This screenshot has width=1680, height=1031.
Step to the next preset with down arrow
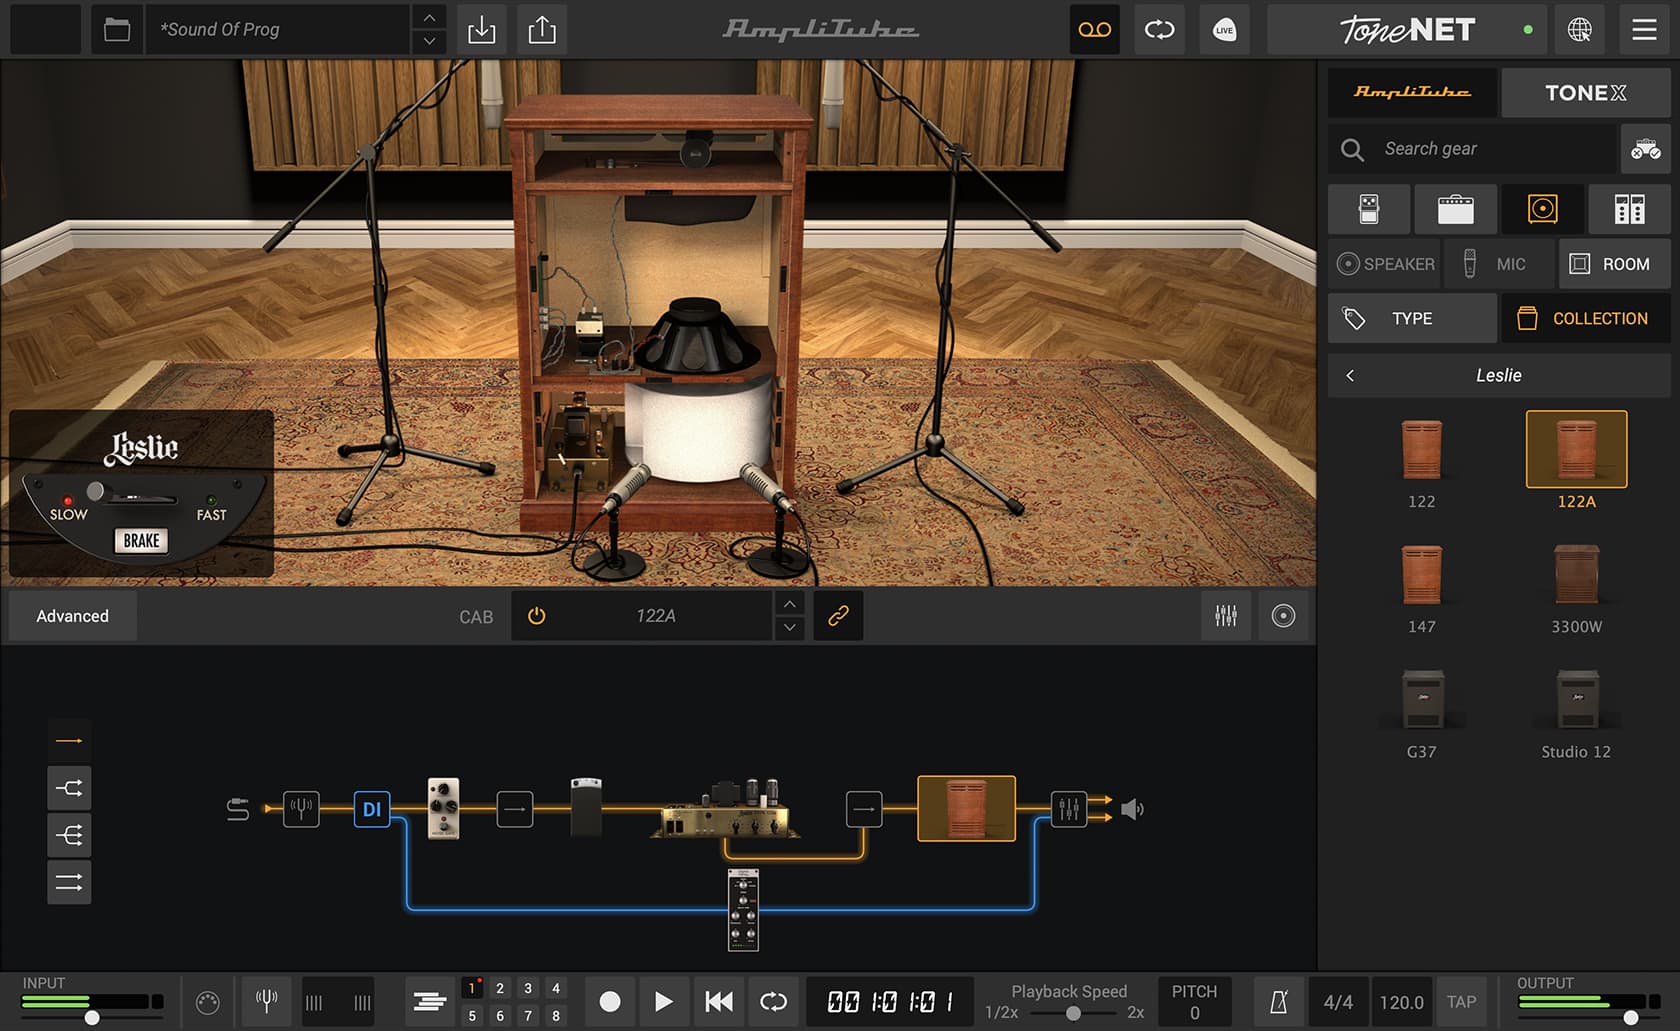pyautogui.click(x=429, y=42)
